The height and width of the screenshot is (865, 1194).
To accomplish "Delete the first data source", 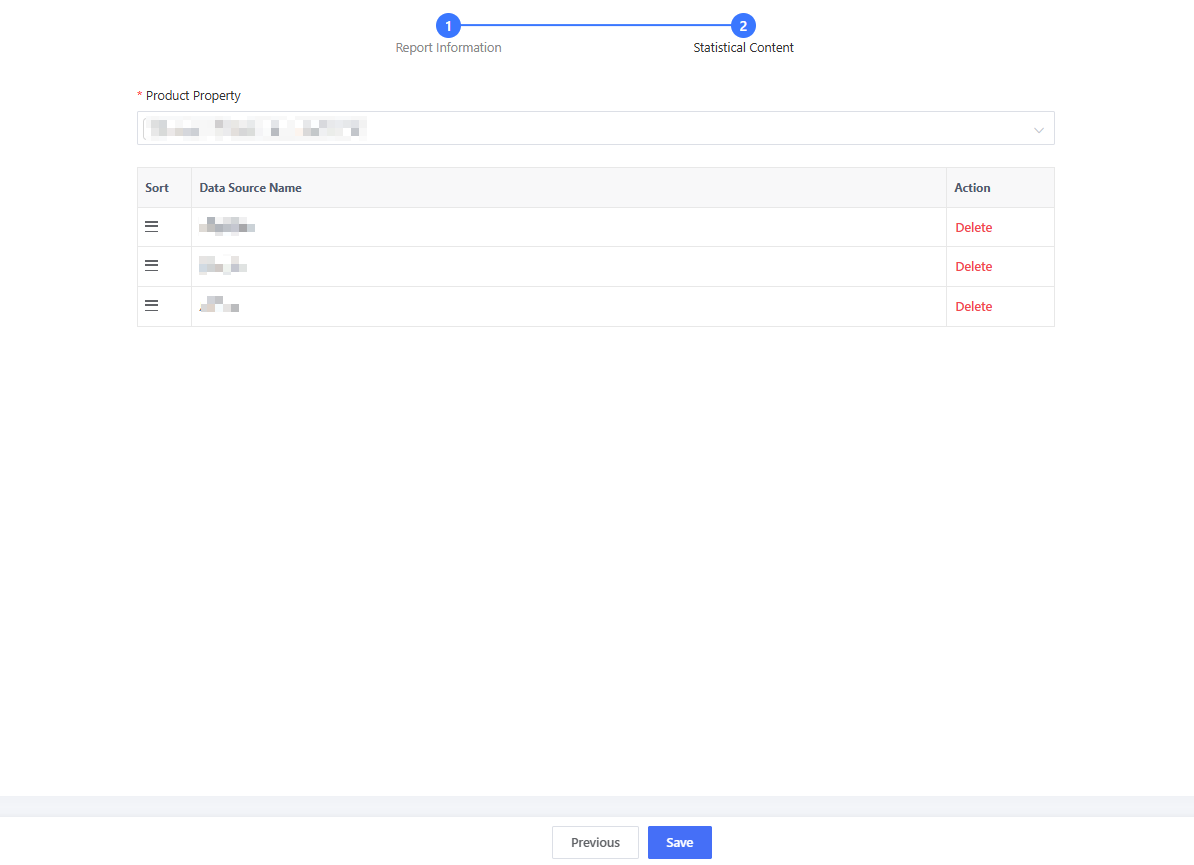I will [x=973, y=228].
